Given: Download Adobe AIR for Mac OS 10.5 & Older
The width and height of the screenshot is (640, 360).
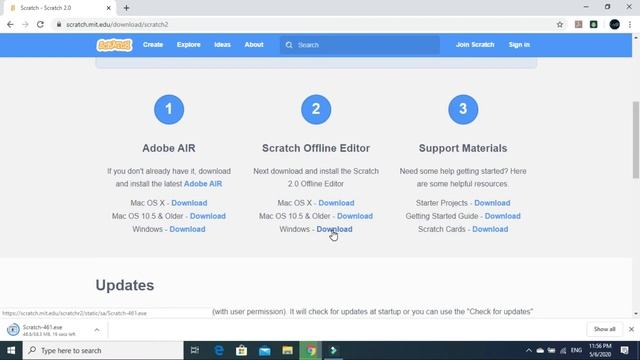Looking at the screenshot, I should coord(207,216).
